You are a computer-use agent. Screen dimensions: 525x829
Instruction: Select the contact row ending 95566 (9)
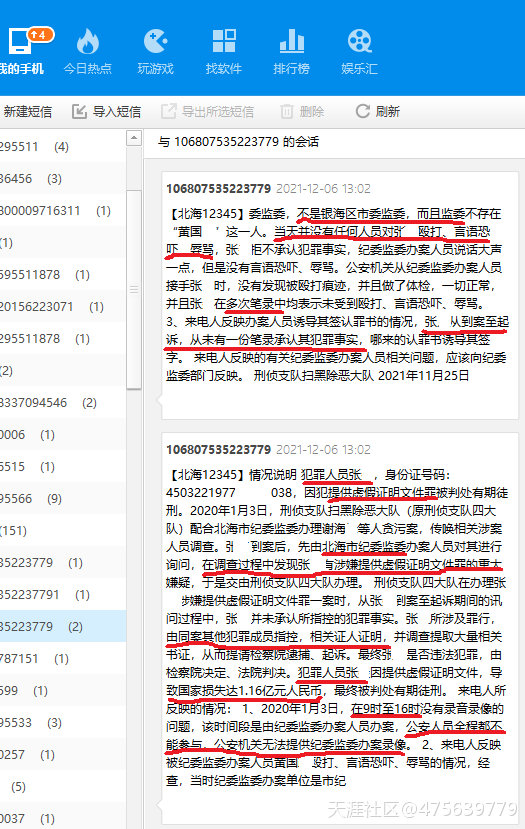63,499
